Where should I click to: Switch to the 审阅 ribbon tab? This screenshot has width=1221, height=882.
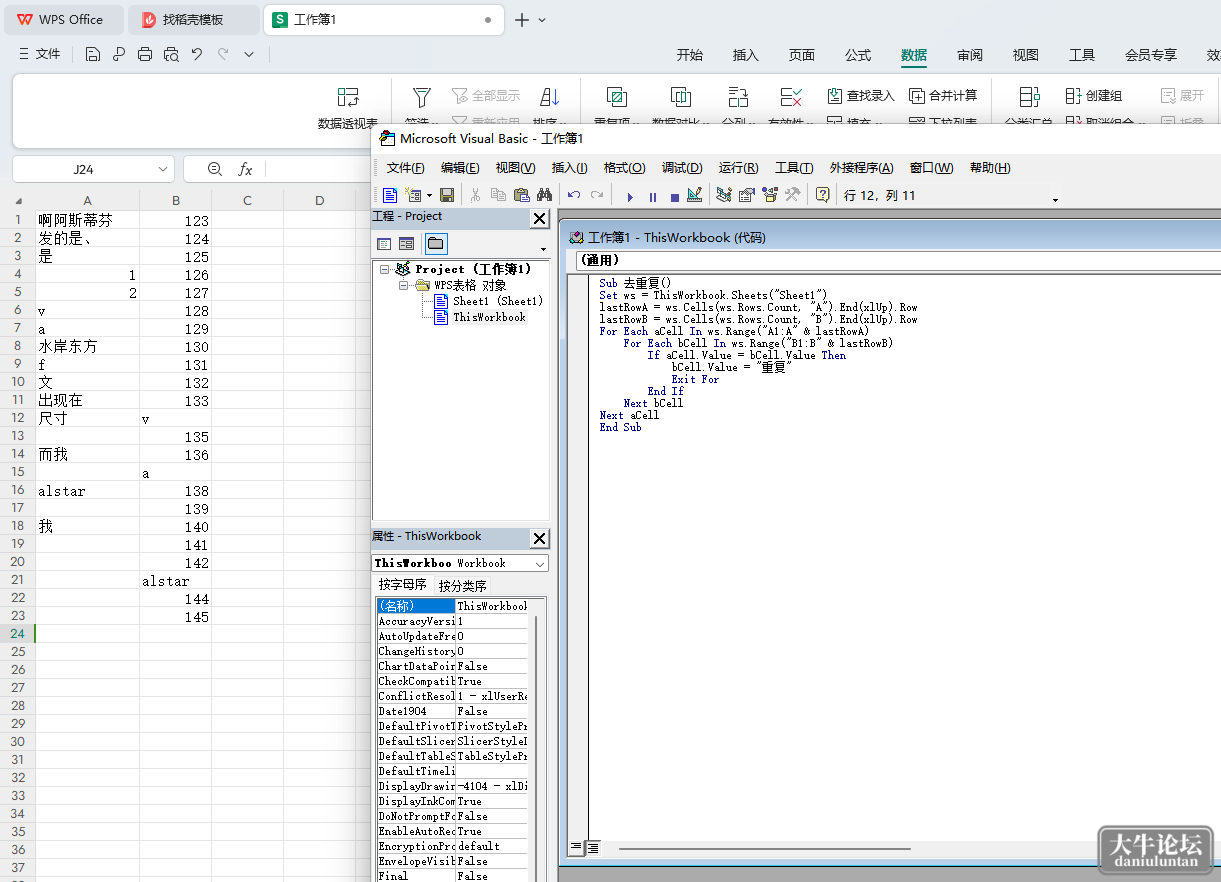coord(969,55)
